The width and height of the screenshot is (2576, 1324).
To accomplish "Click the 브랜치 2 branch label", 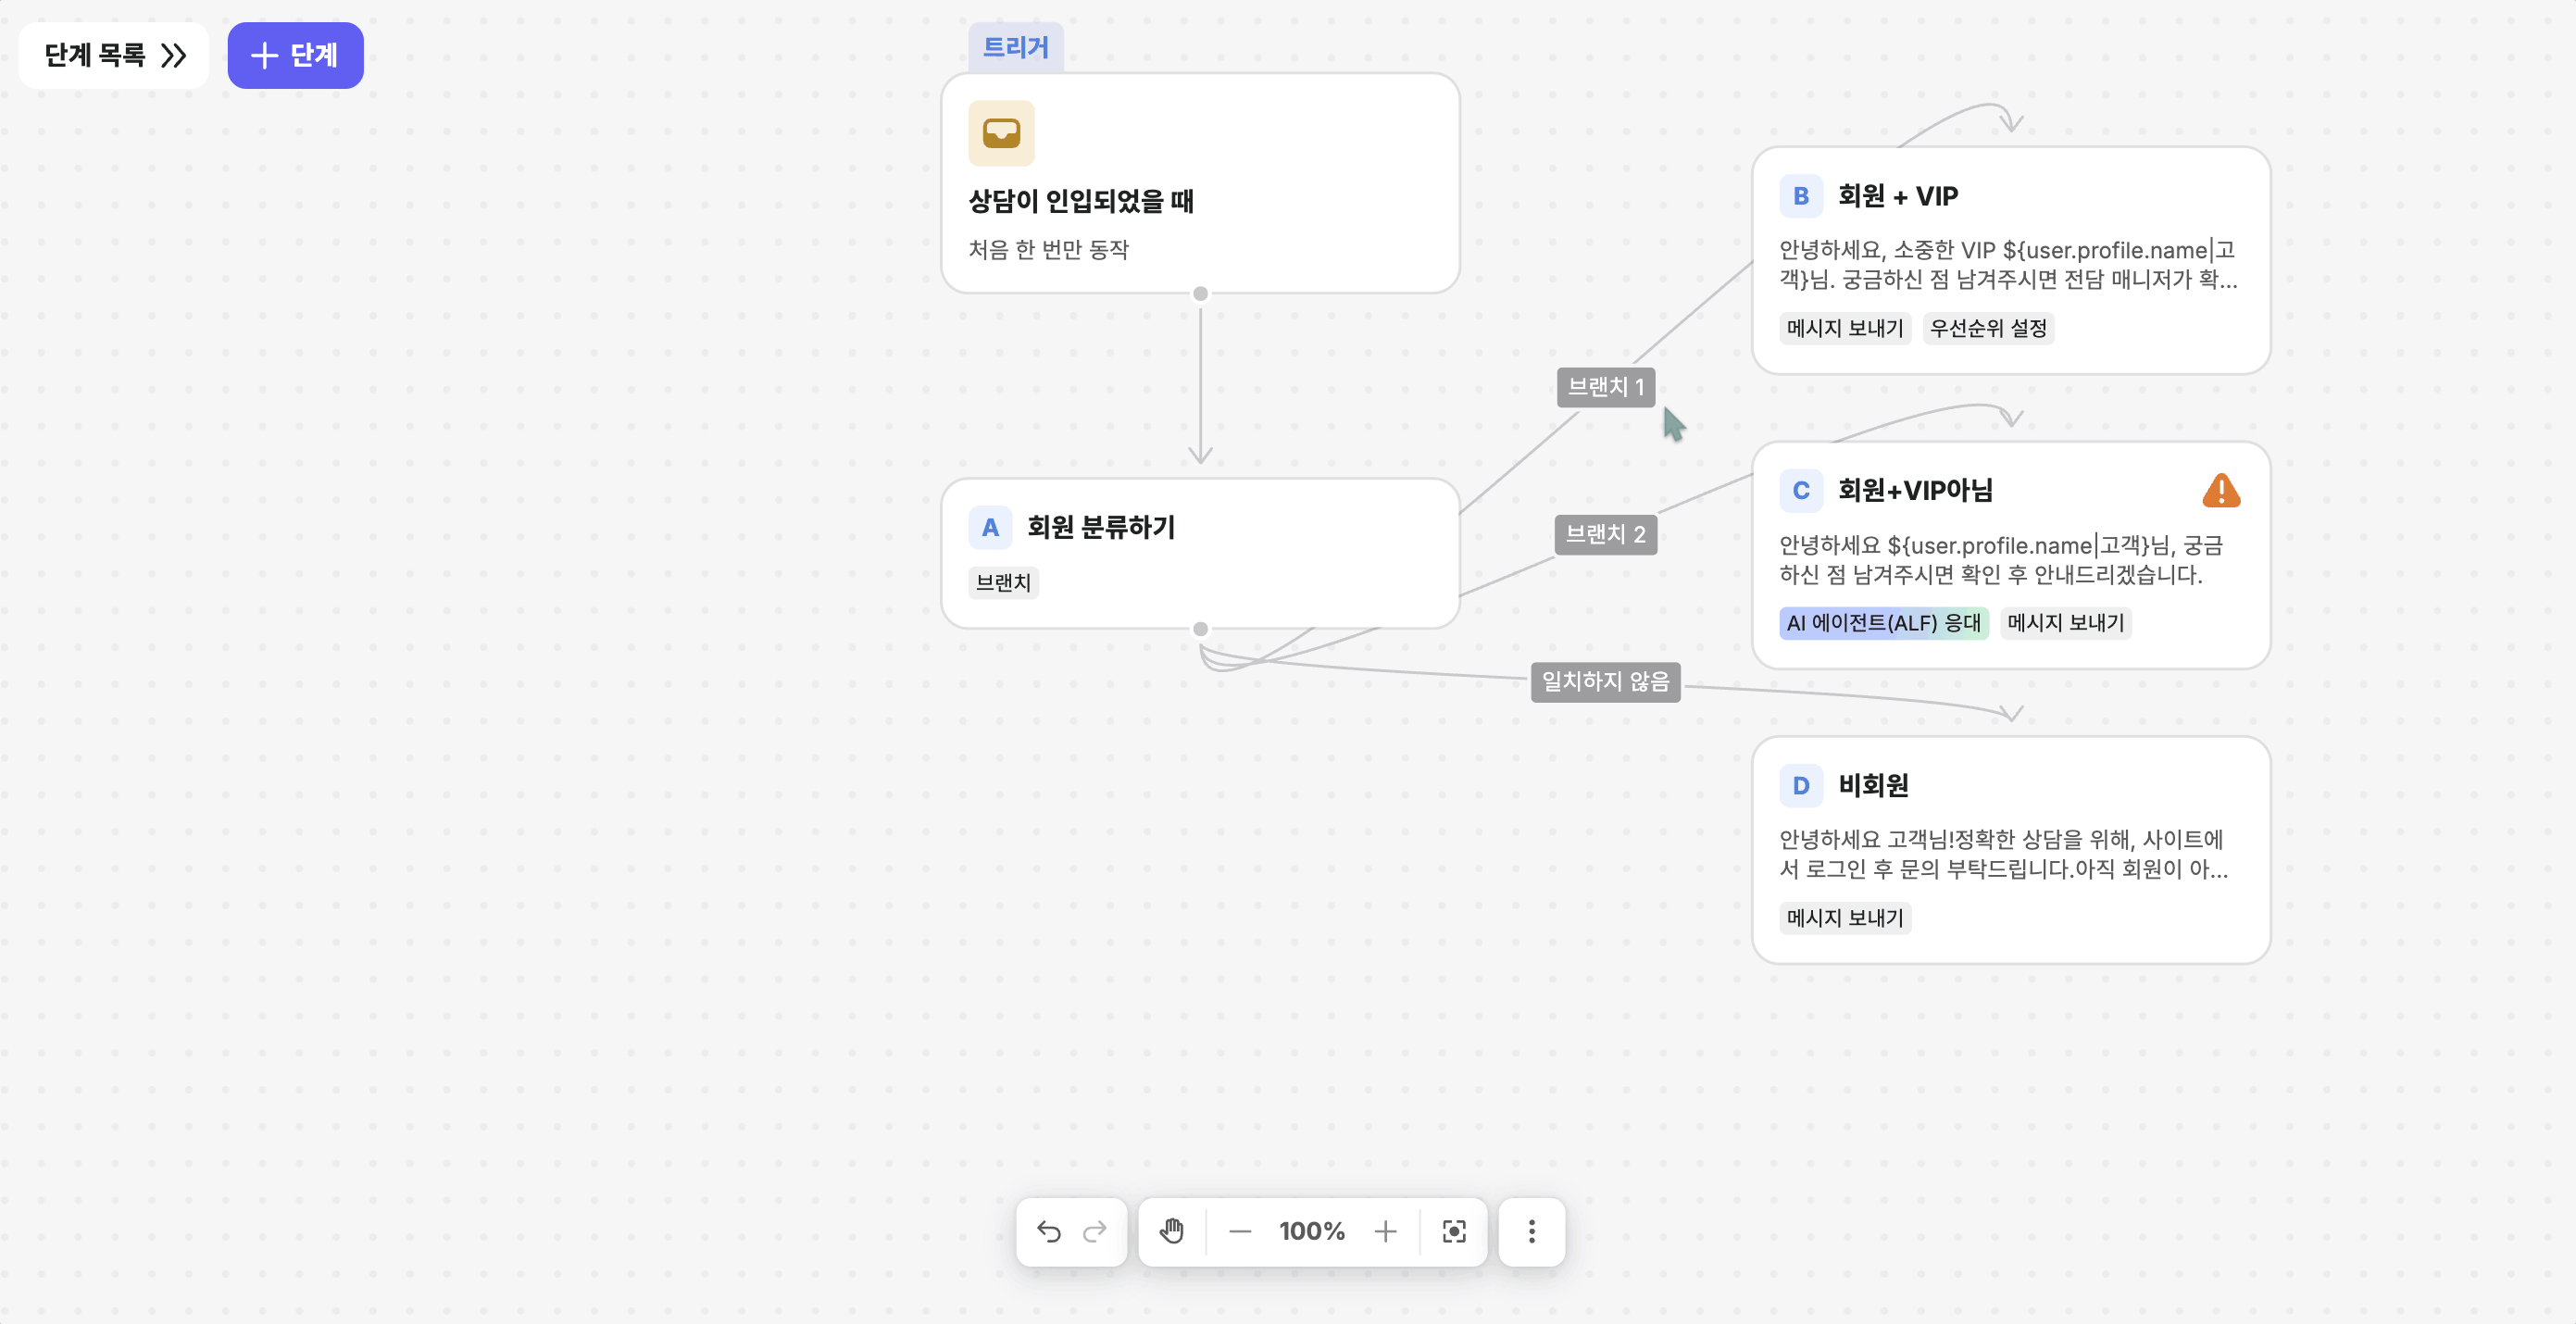I will (x=1605, y=534).
